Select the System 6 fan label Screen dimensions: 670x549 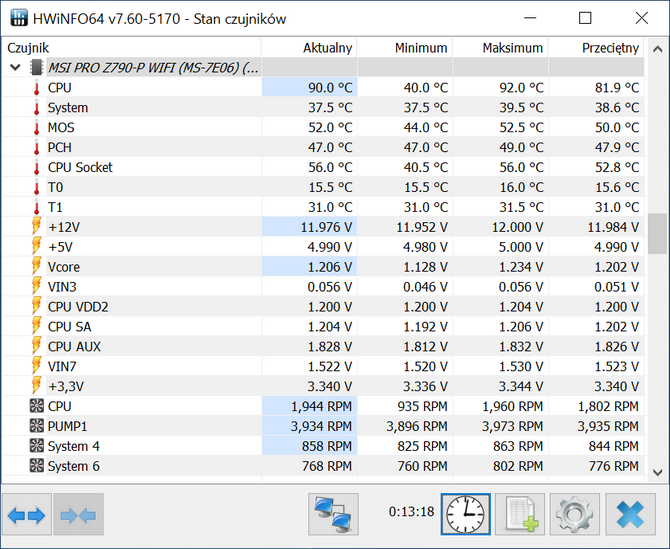coord(73,466)
